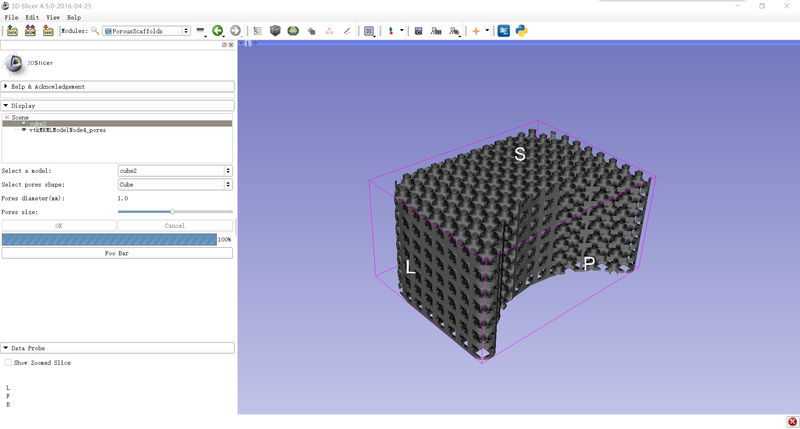
Task: Click the Cancel button
Action: pos(175,226)
